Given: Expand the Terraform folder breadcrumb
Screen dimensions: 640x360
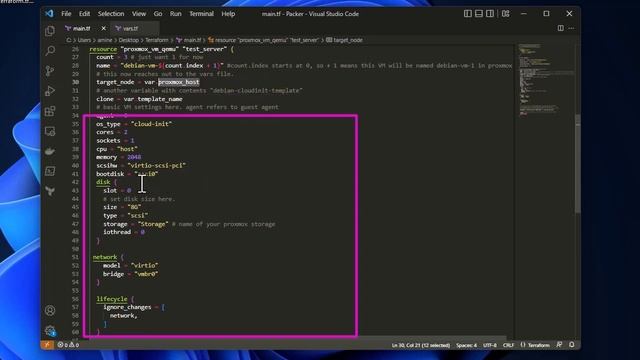Looking at the screenshot, I should click(157, 40).
